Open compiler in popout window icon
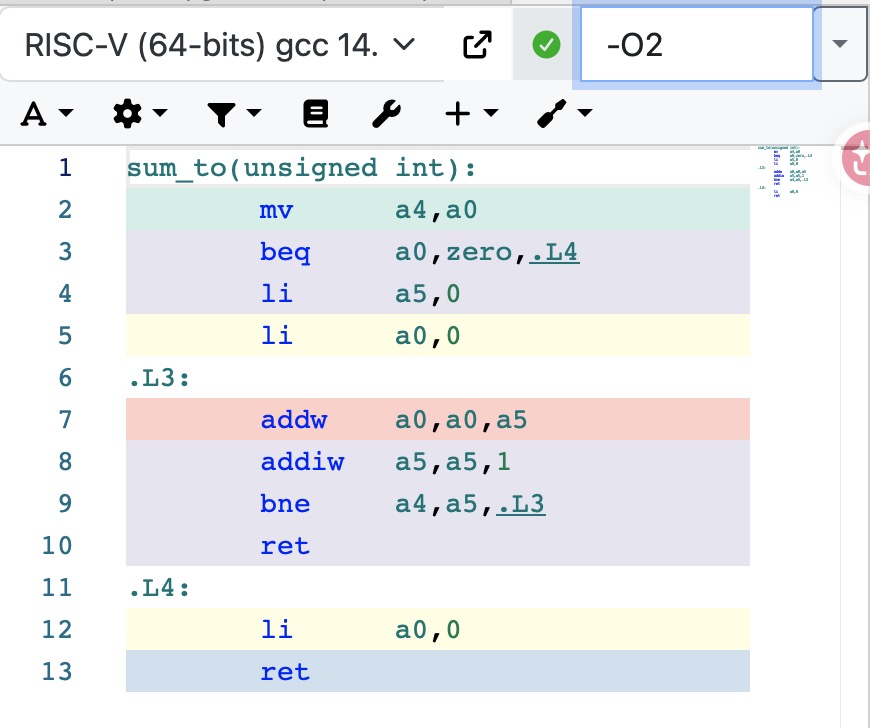870x728 pixels. (477, 44)
